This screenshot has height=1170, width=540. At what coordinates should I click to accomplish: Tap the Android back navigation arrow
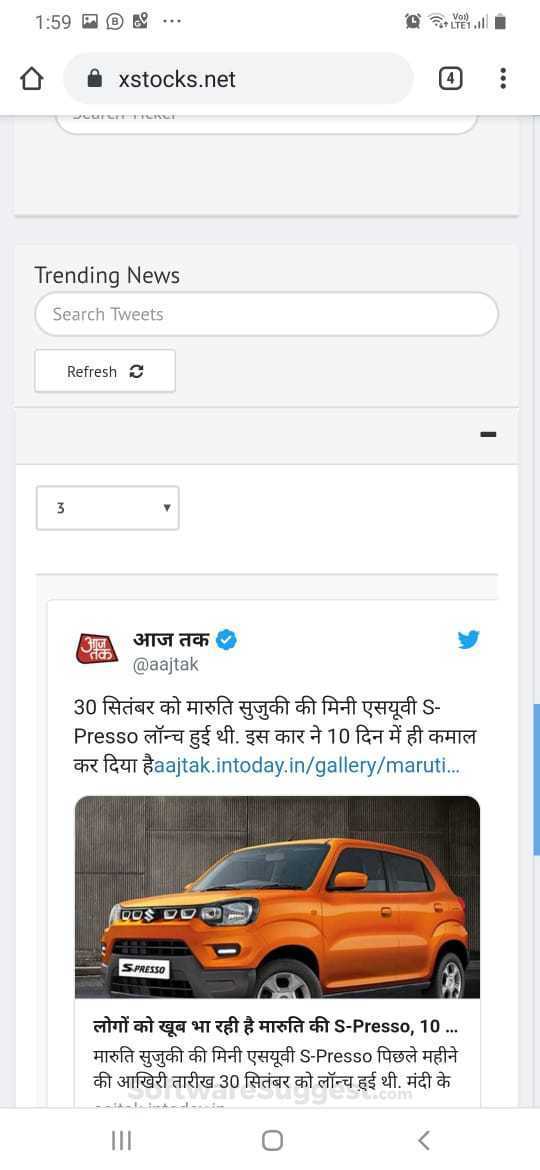coord(423,1139)
